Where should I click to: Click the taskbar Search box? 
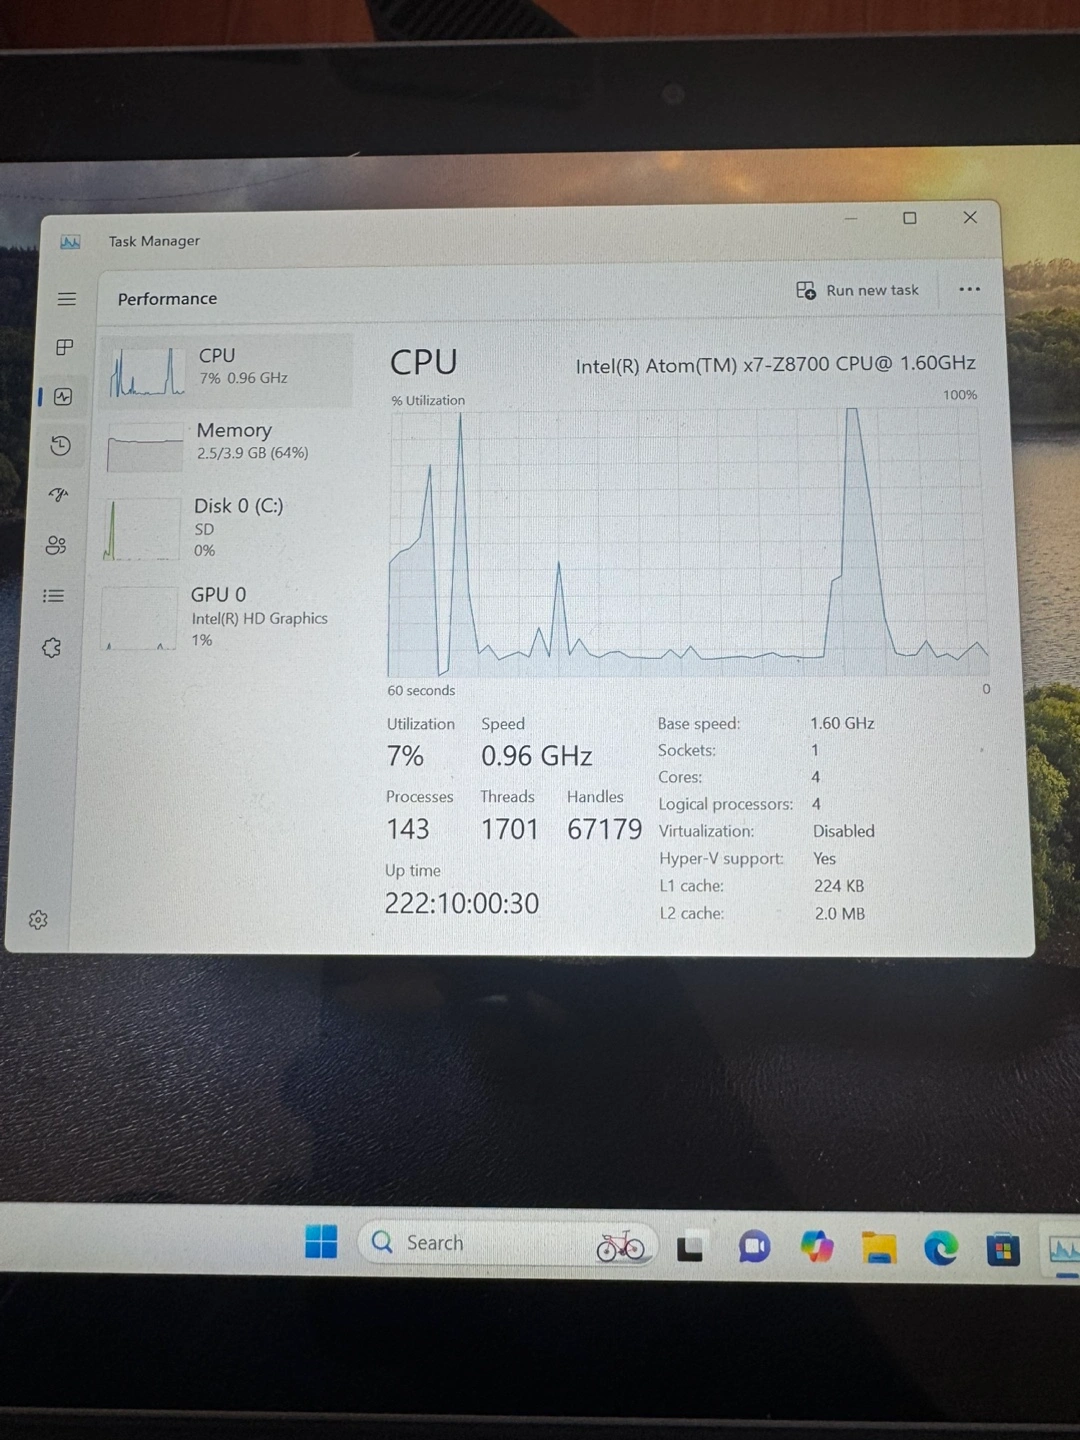[506, 1243]
